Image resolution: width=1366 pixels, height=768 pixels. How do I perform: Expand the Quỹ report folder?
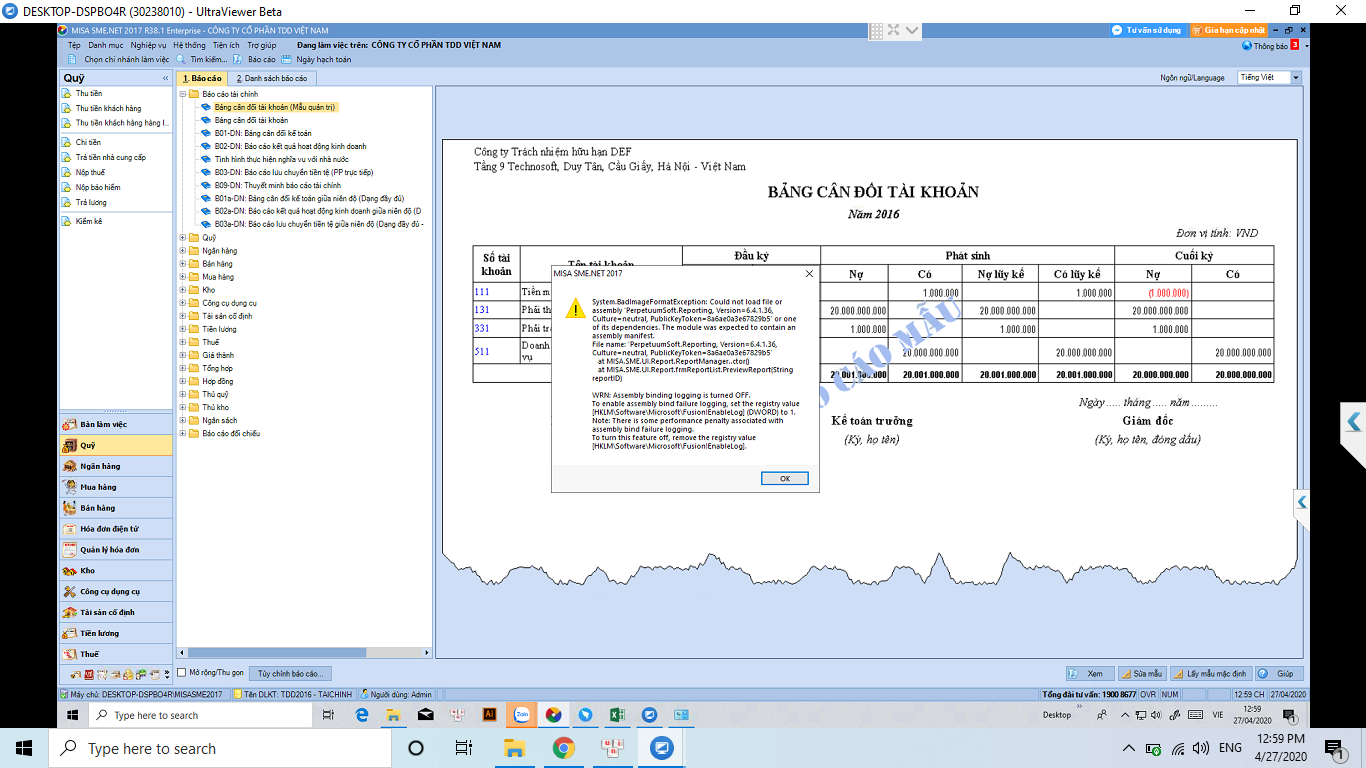tap(183, 238)
